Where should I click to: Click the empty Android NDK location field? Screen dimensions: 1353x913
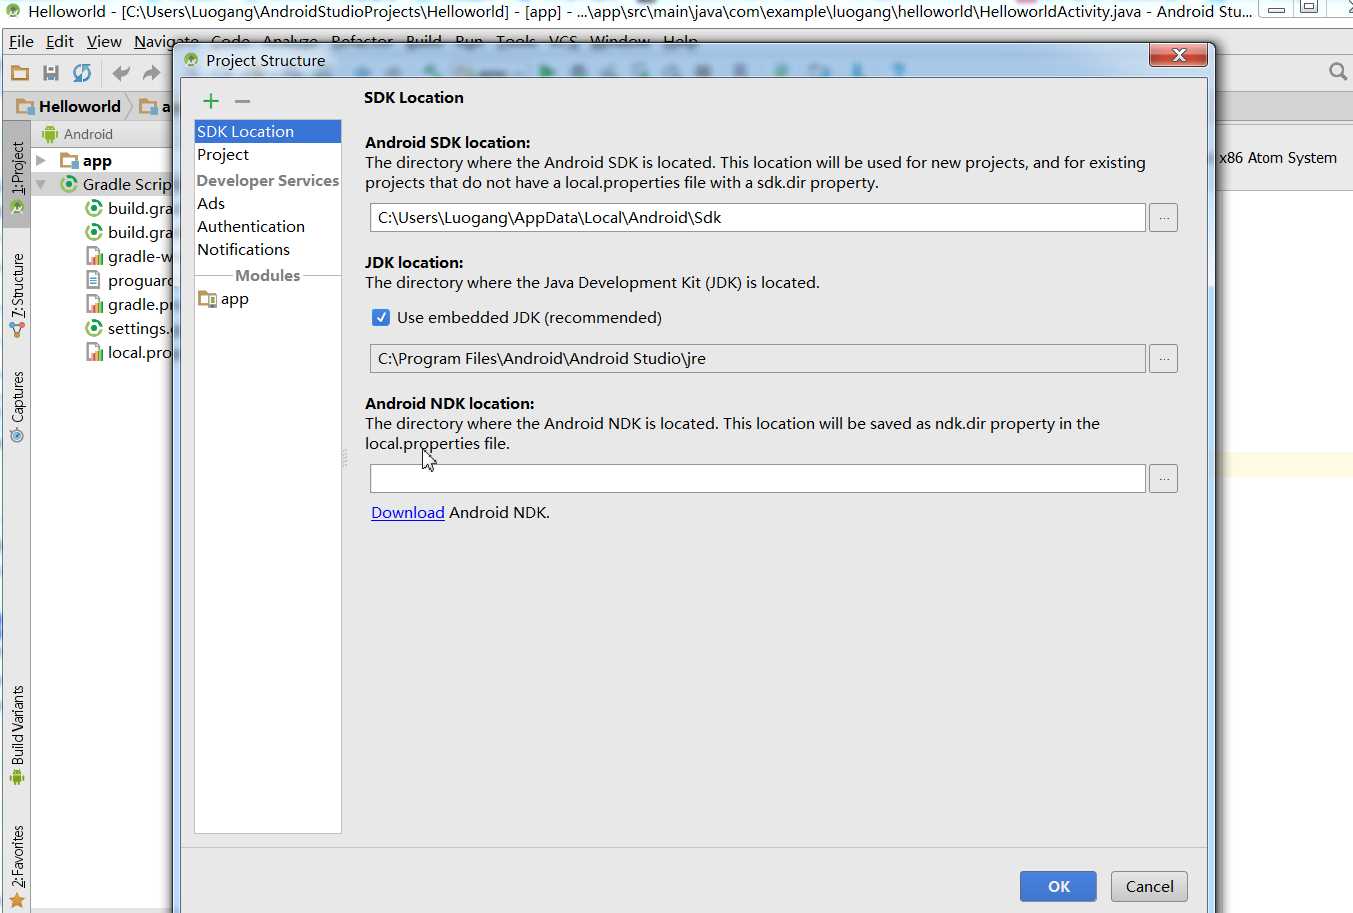[x=757, y=479]
